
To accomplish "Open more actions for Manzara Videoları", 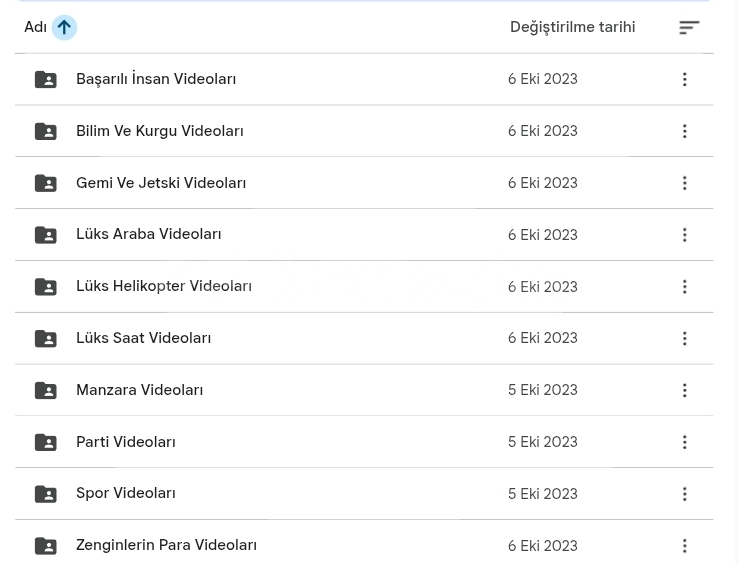I will (x=684, y=390).
